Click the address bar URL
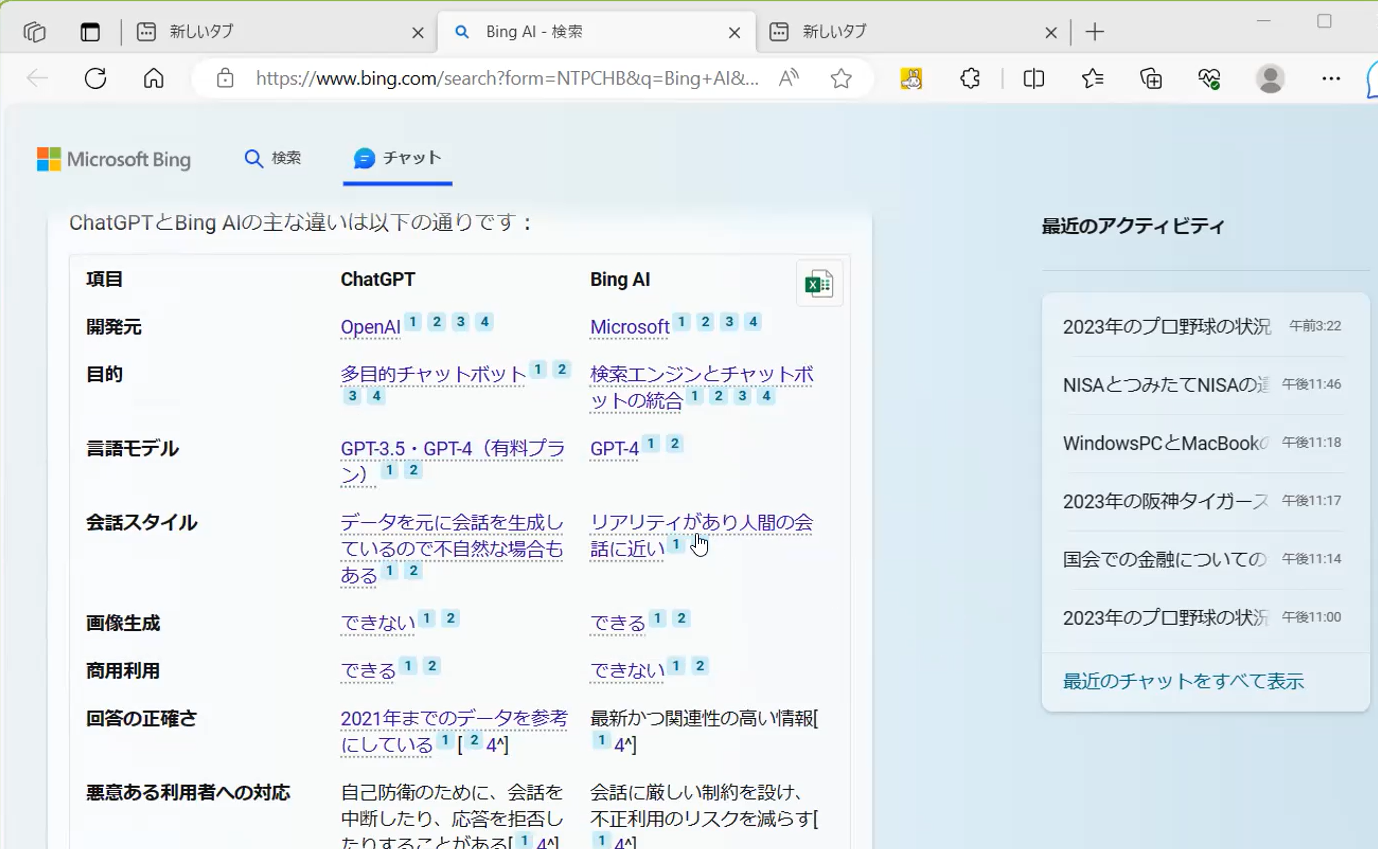Image resolution: width=1378 pixels, height=849 pixels. tap(507, 78)
